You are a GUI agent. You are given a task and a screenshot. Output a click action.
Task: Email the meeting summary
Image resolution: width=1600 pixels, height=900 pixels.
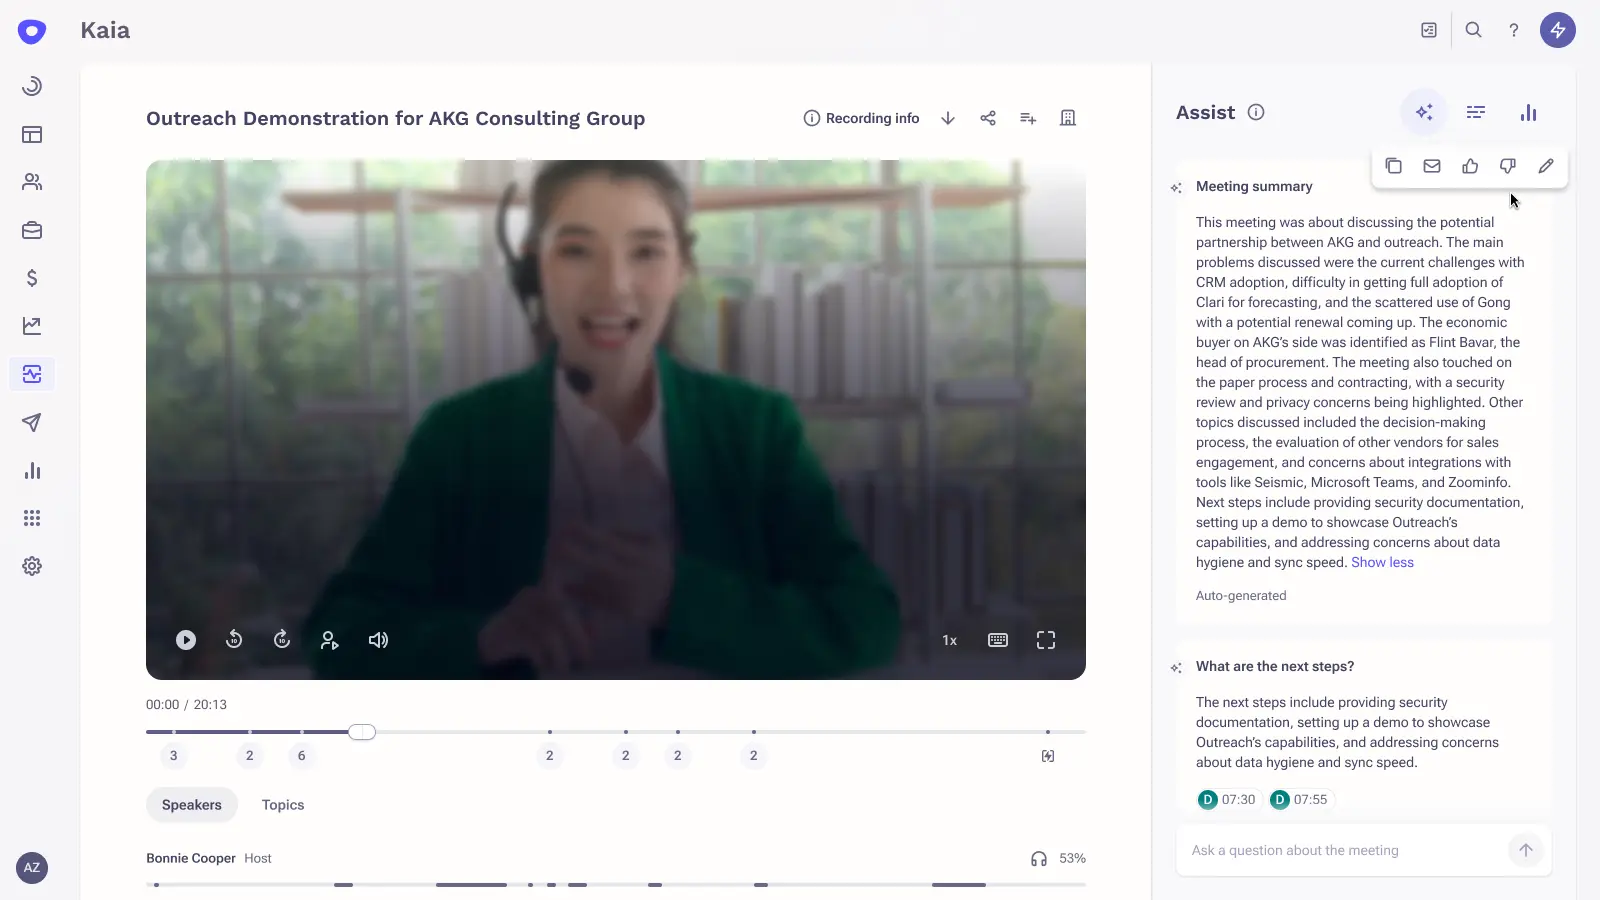pos(1432,166)
